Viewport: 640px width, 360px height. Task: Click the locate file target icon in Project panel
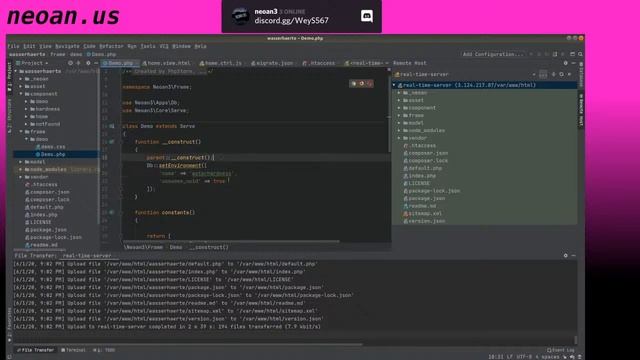coord(70,63)
